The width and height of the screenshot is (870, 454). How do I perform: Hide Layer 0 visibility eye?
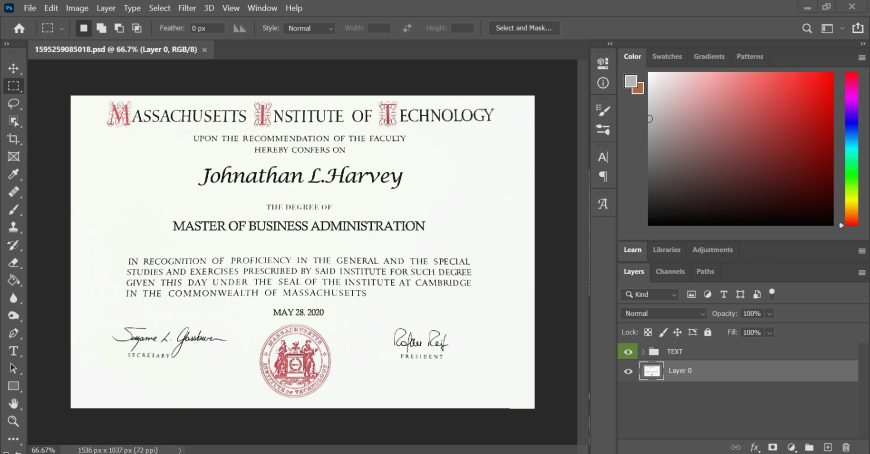tap(628, 371)
